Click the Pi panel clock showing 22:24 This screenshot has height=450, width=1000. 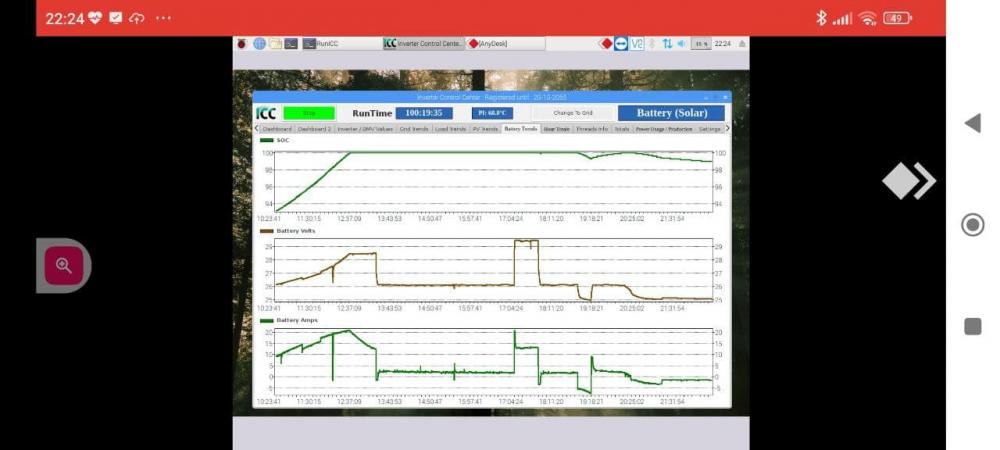723,43
